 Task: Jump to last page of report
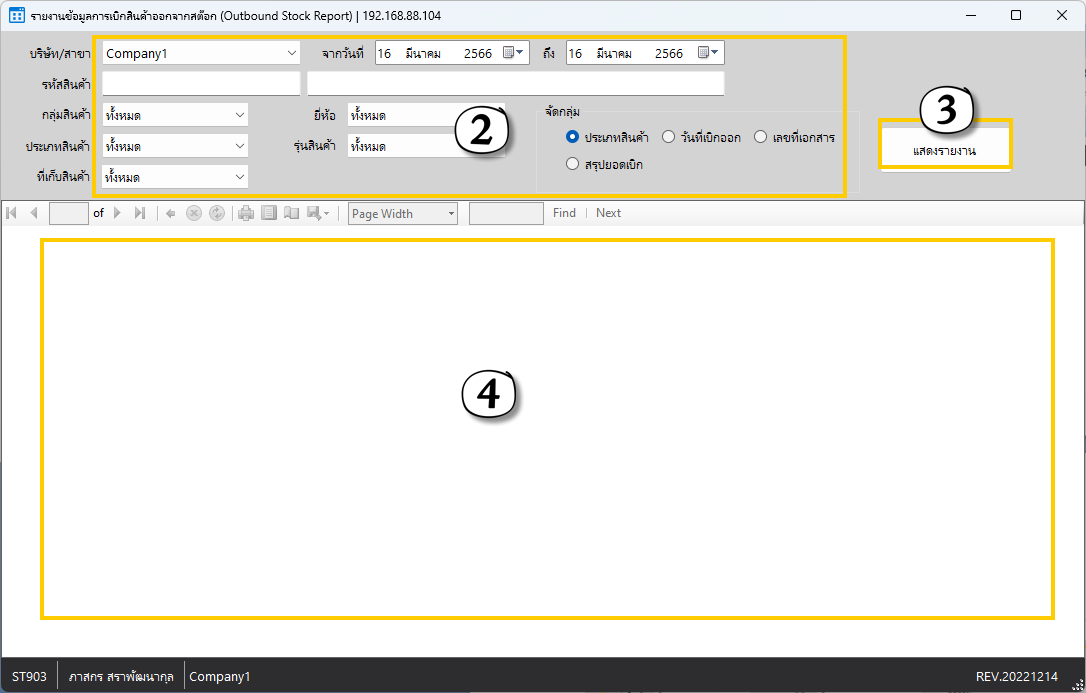coord(139,213)
